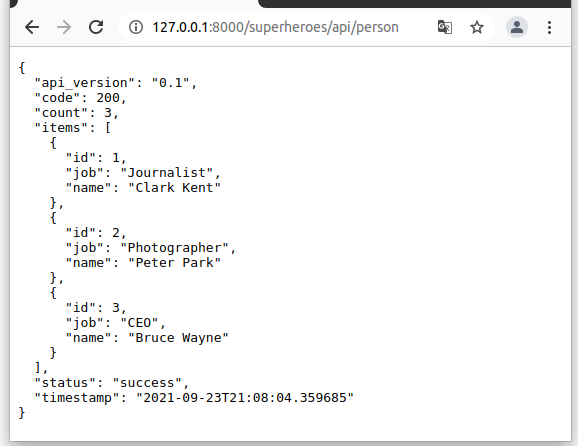Click the "Peter Park" name value

pyautogui.click(x=174, y=263)
